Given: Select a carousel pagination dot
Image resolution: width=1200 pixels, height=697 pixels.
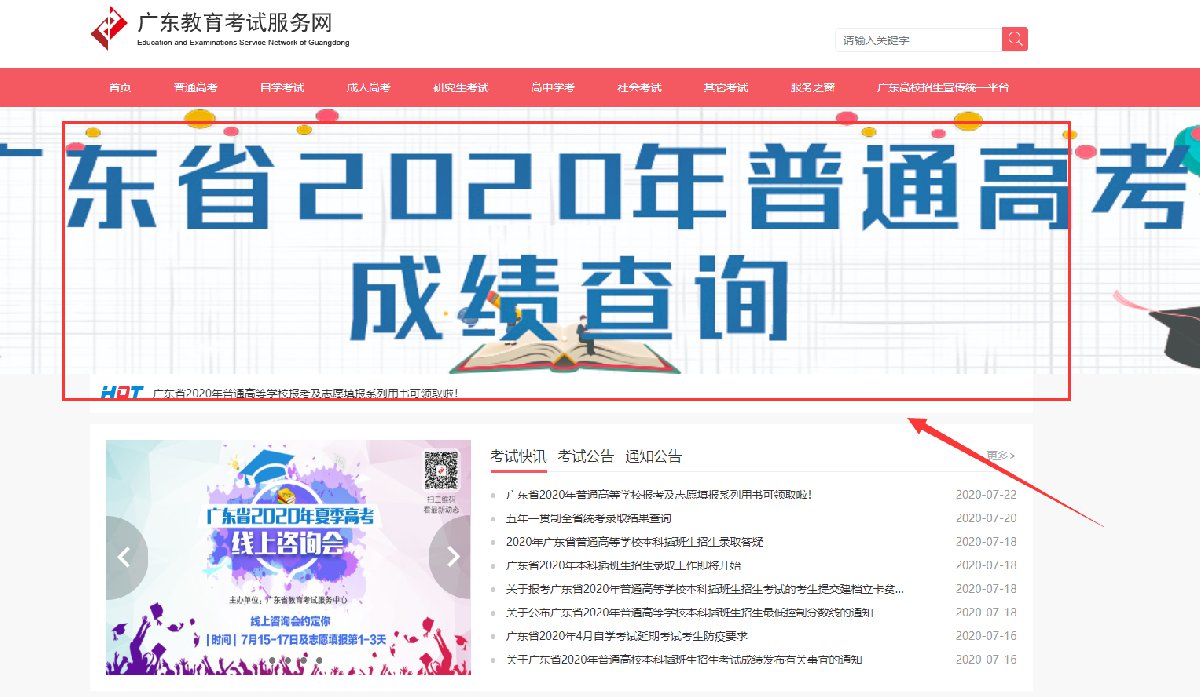Looking at the screenshot, I should pos(286,660).
